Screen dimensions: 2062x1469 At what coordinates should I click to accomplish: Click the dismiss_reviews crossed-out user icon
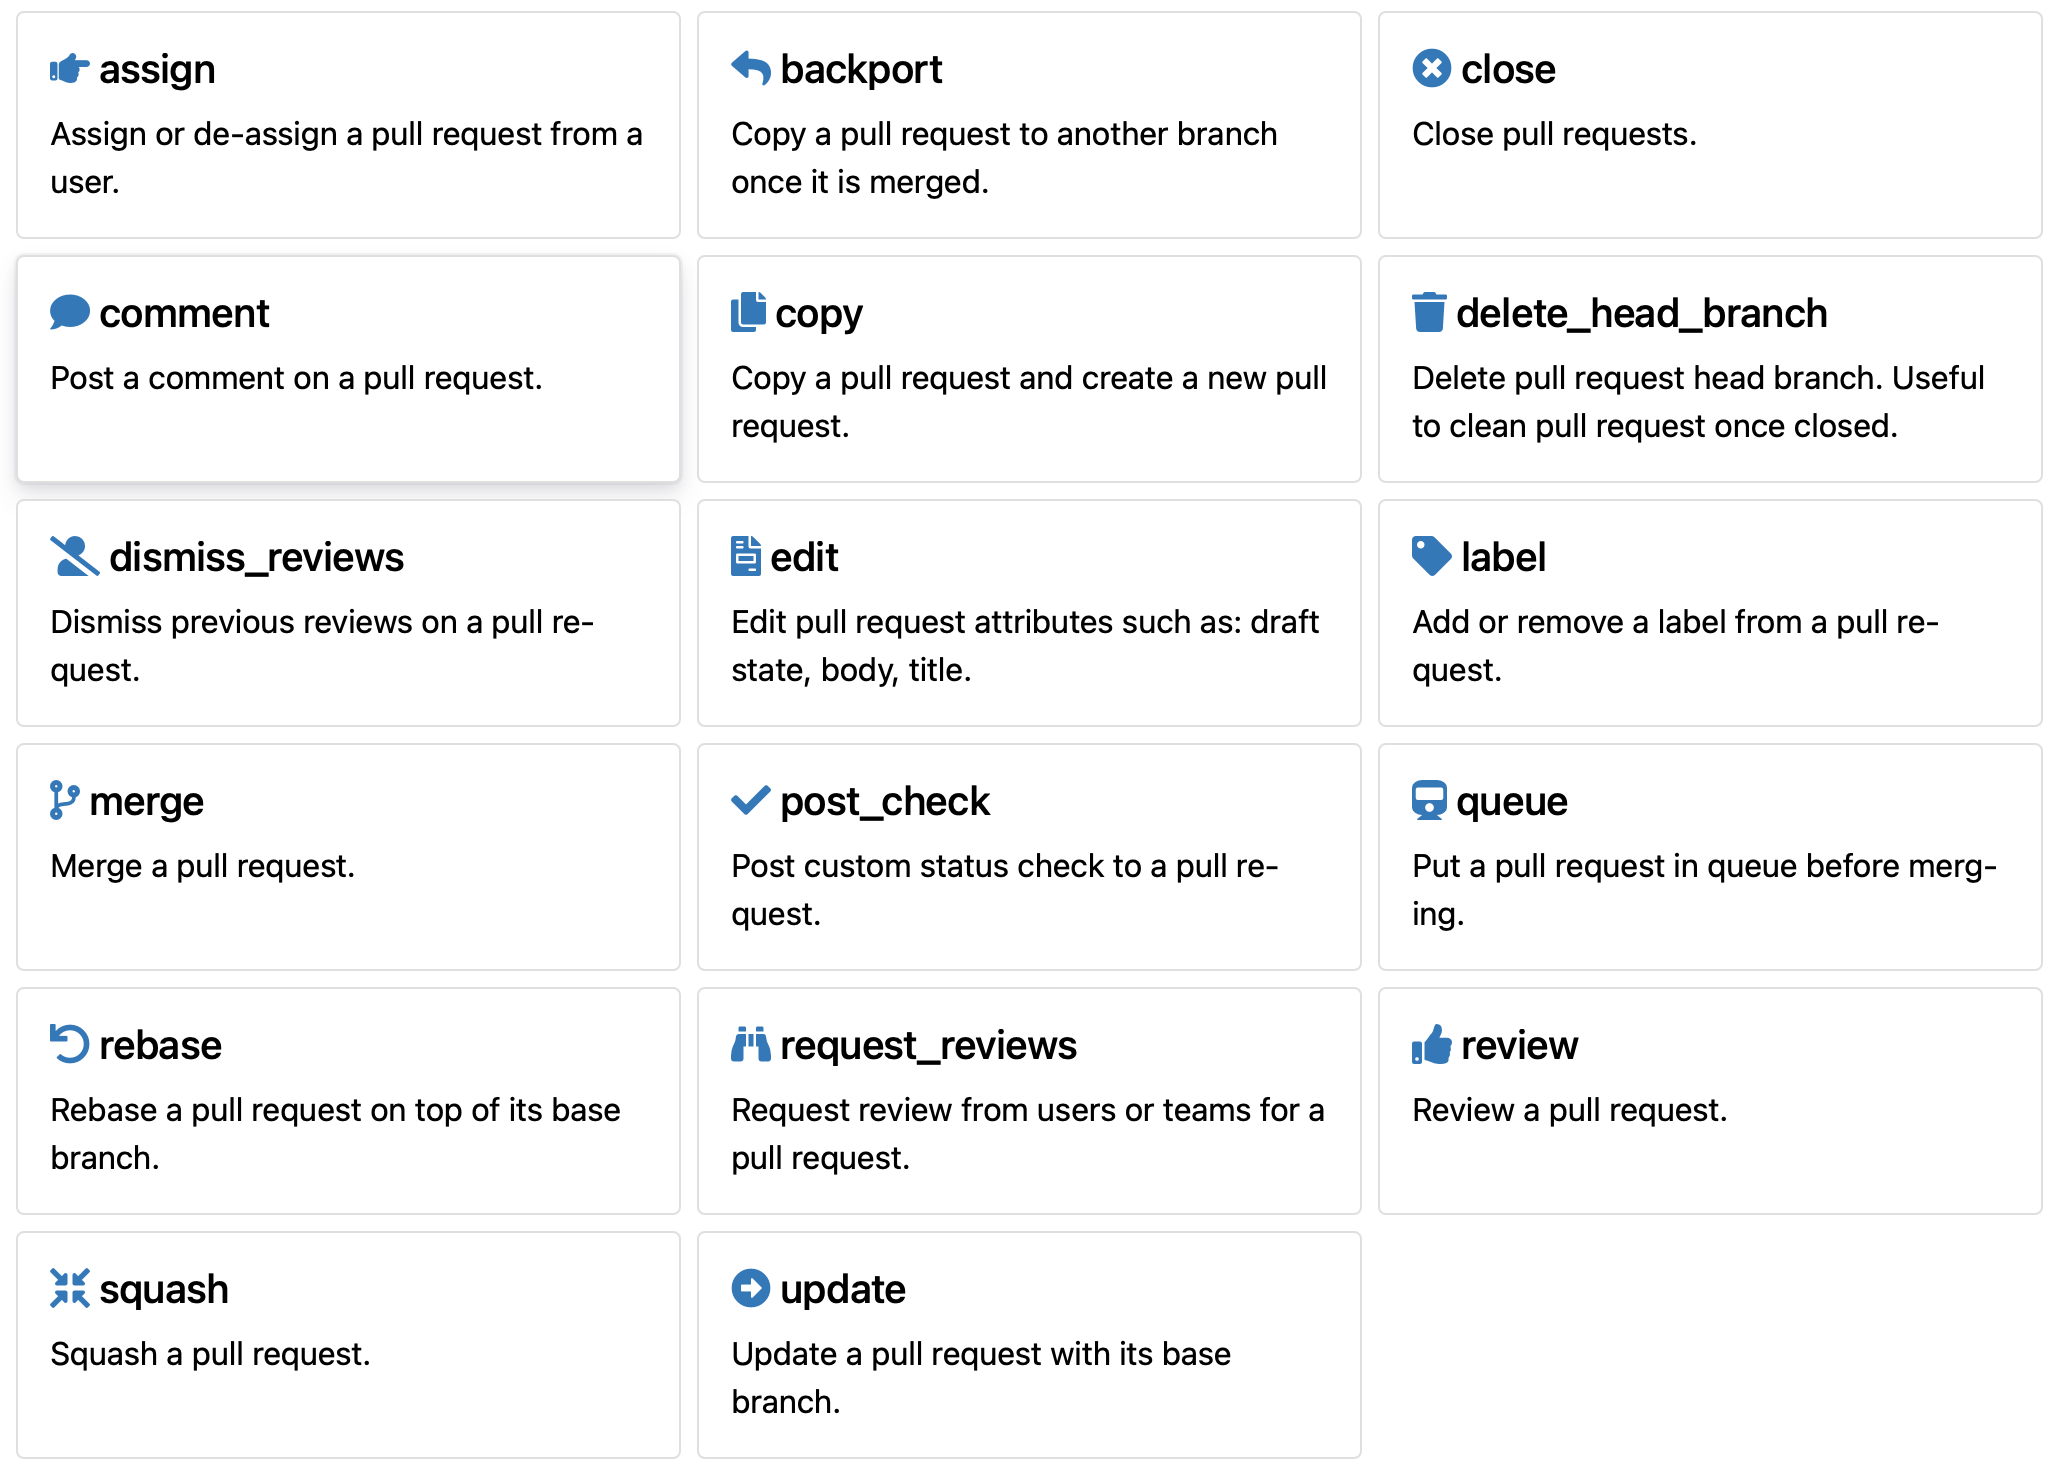tap(75, 556)
